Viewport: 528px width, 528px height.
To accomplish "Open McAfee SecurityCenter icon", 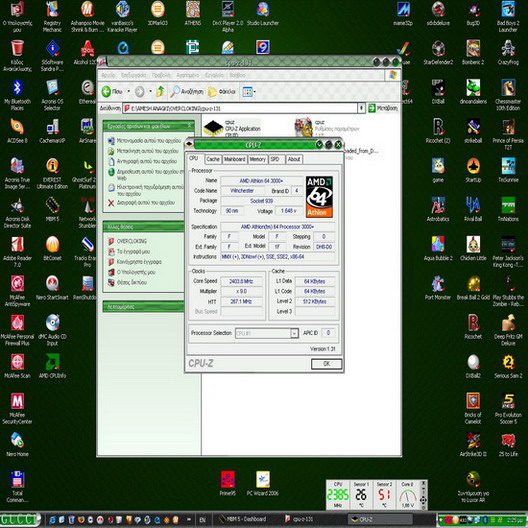I will [17, 409].
